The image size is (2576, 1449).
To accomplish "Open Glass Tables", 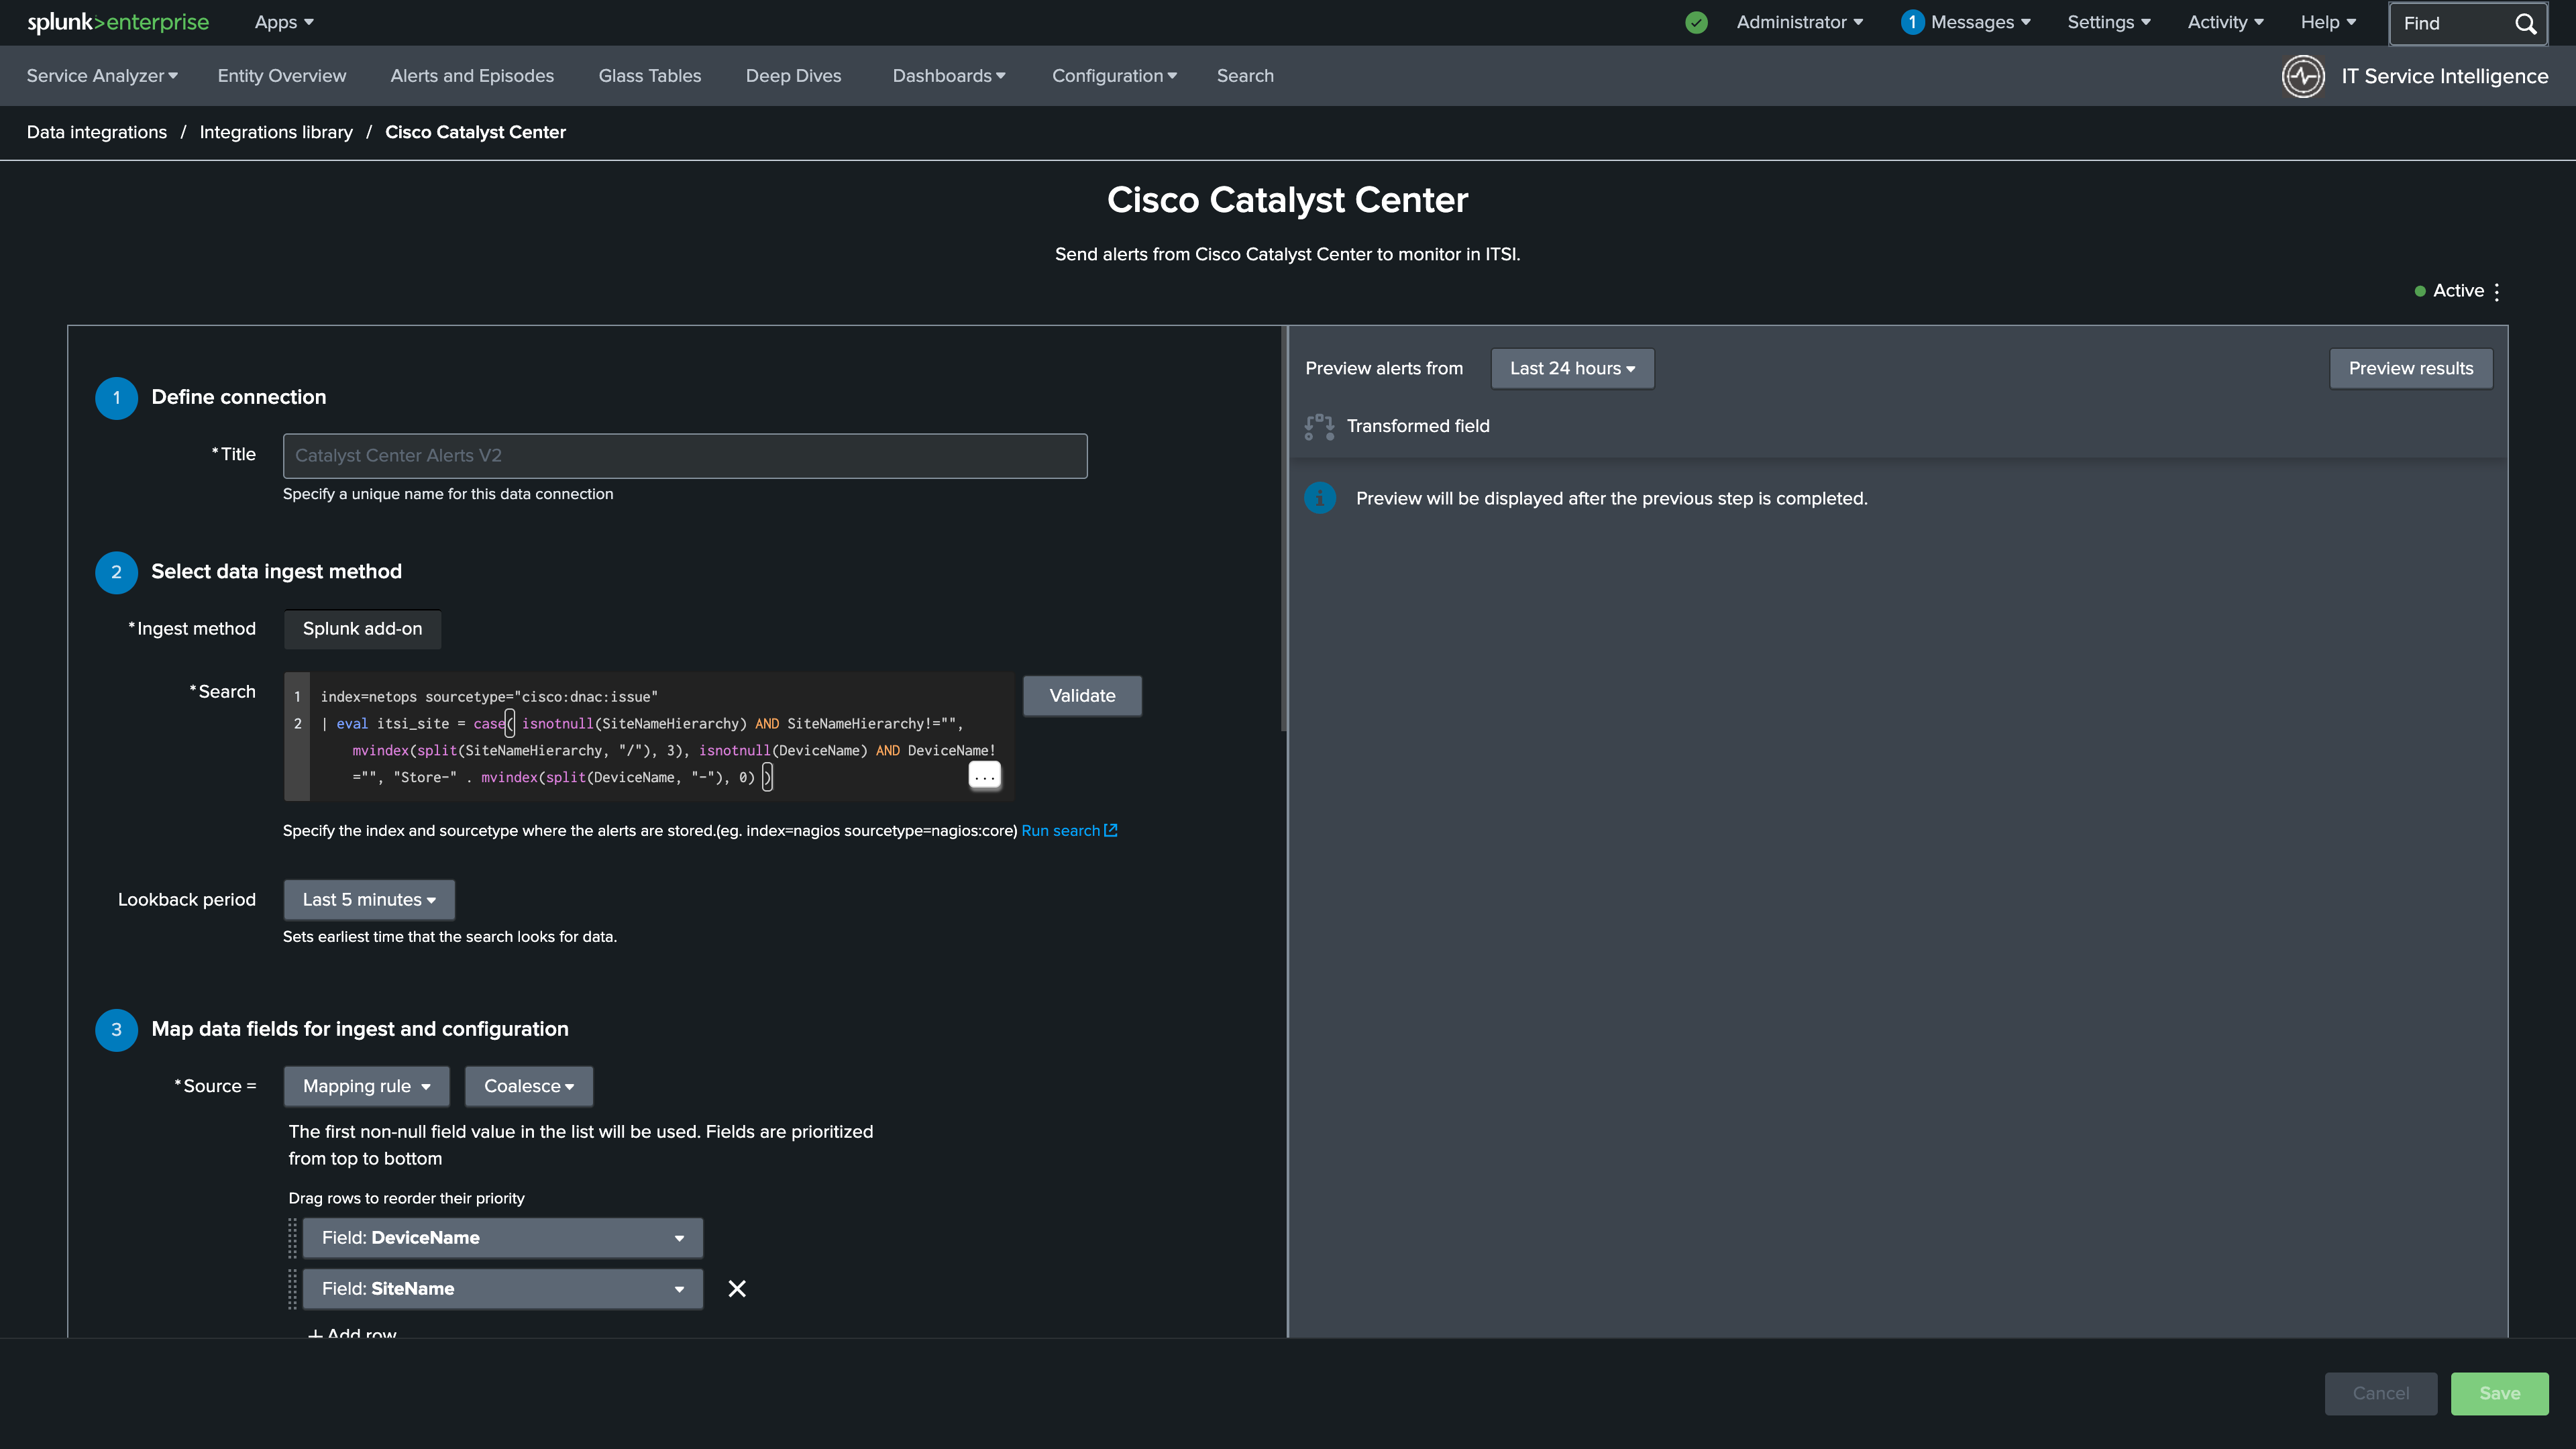I will point(650,76).
